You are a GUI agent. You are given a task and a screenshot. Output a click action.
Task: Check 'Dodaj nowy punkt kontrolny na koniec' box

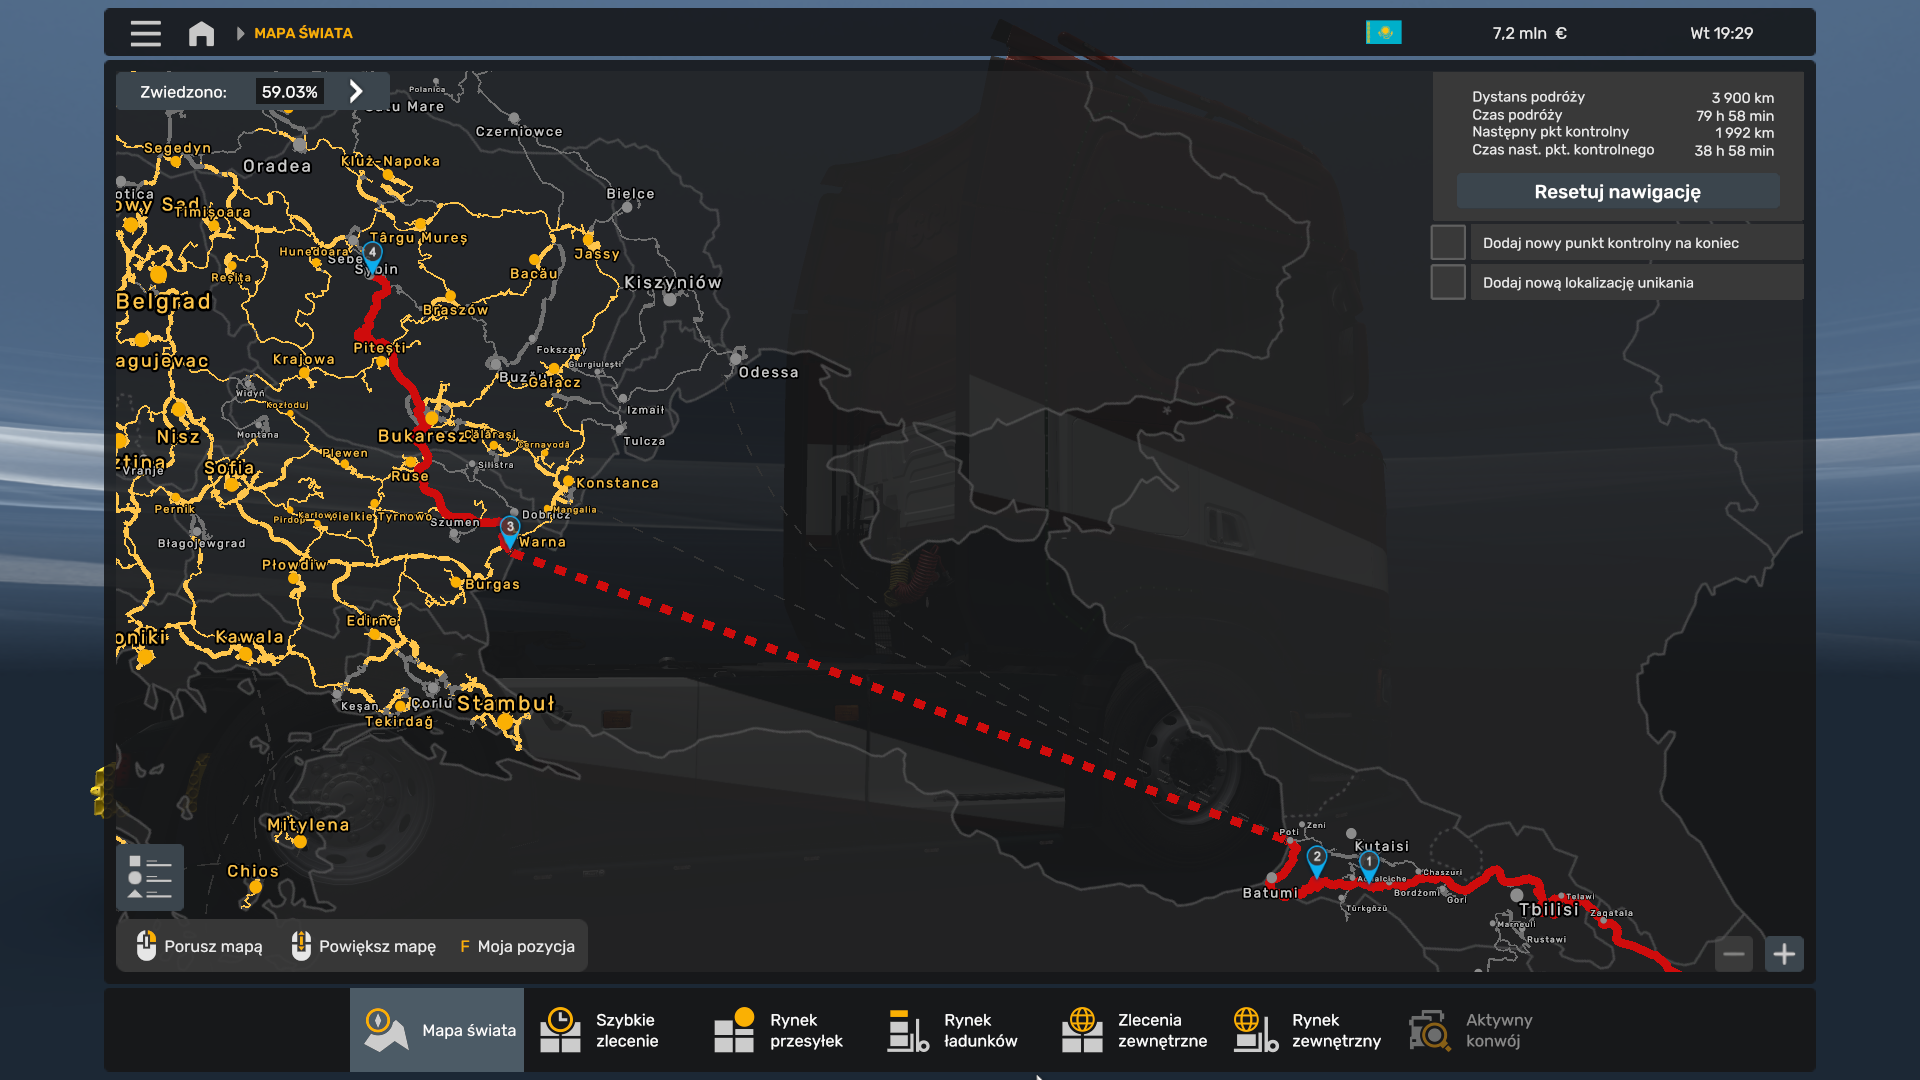point(1448,243)
